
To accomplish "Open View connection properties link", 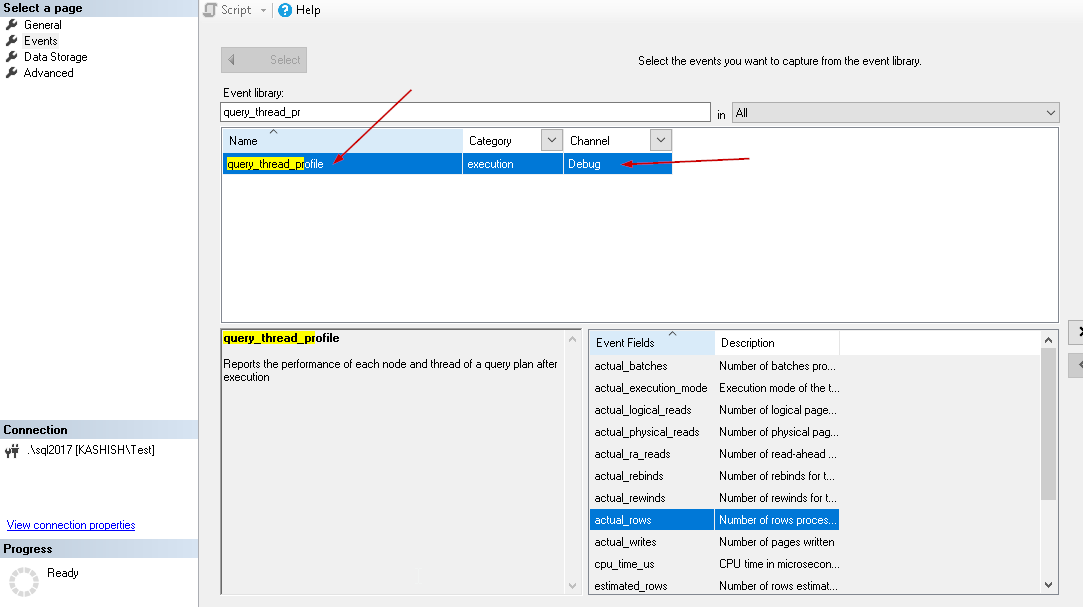I will coord(71,525).
